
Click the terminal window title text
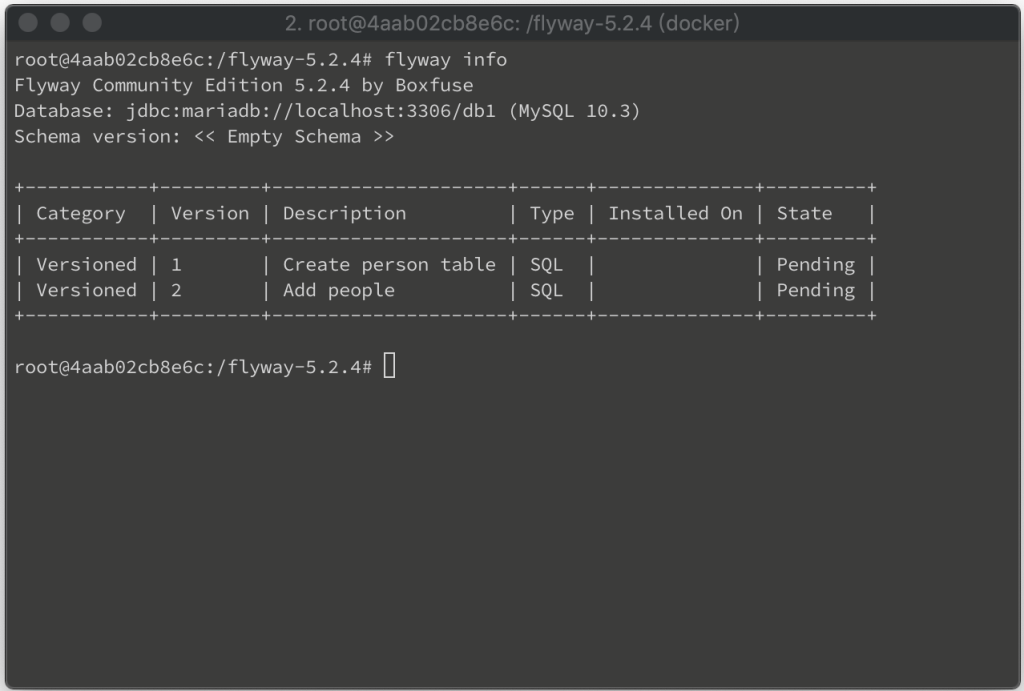coord(512,24)
